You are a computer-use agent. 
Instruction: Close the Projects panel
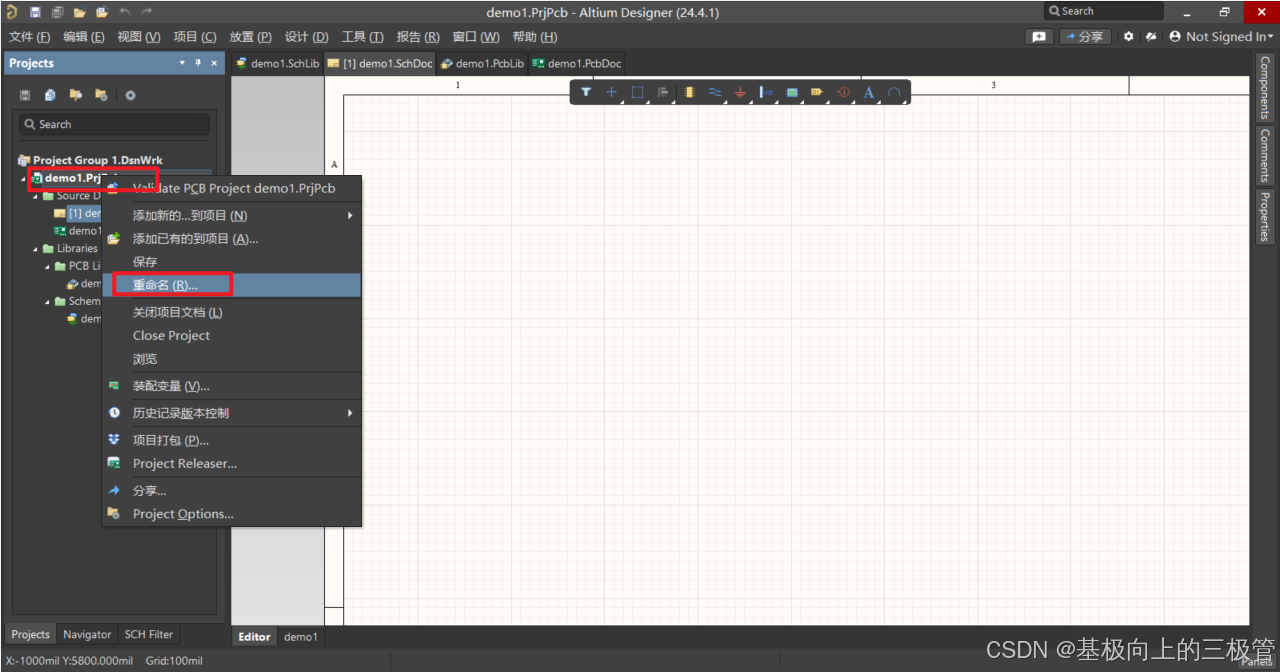point(213,63)
